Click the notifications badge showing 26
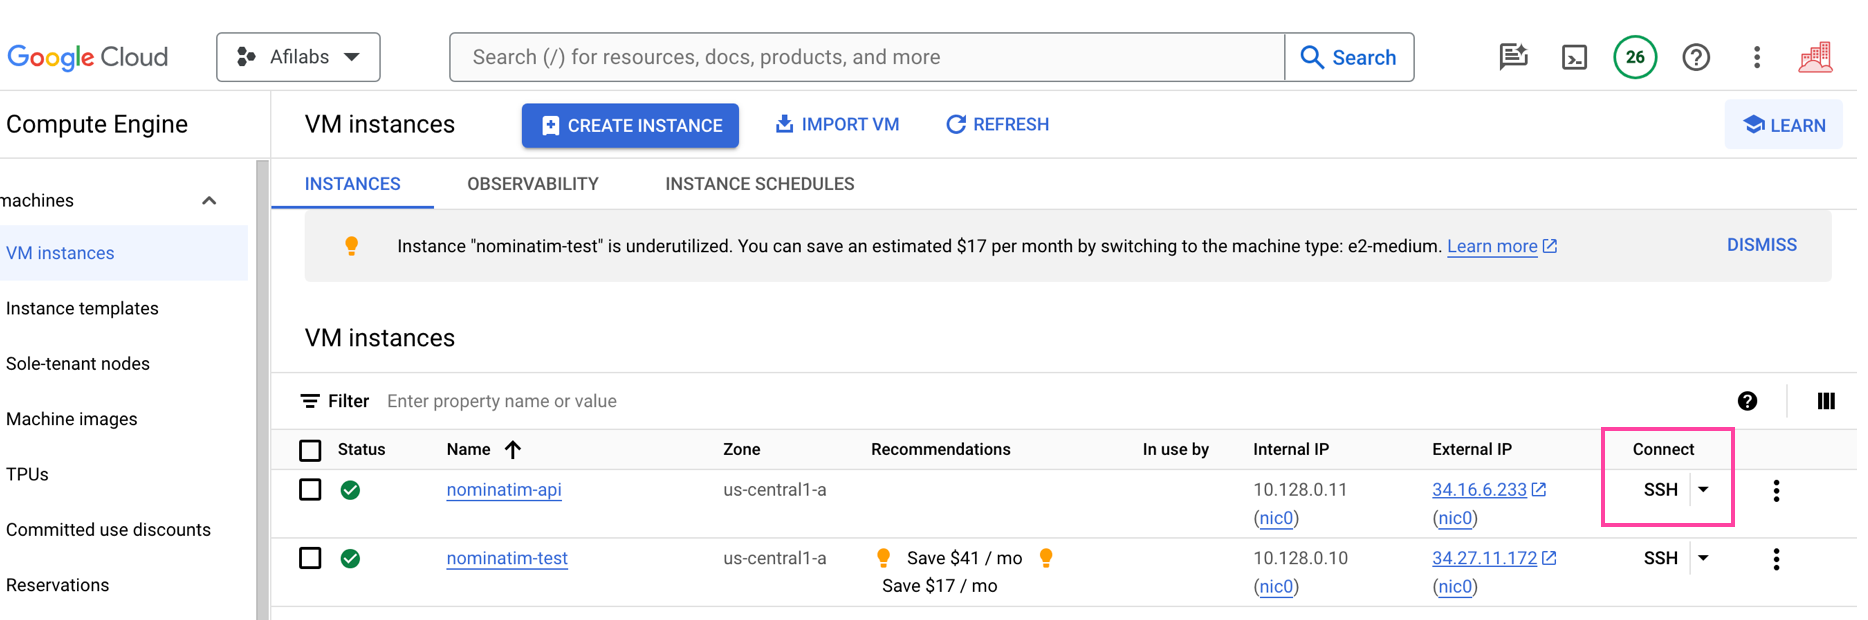This screenshot has width=1868, height=620. click(x=1635, y=58)
